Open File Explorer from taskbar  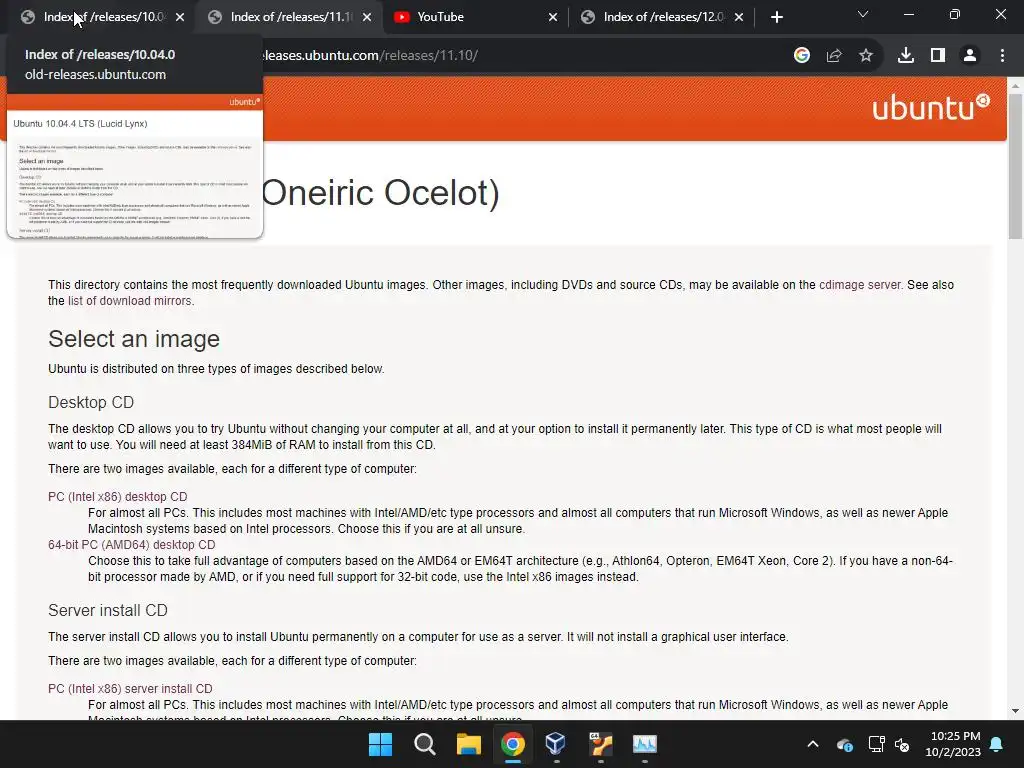click(469, 744)
